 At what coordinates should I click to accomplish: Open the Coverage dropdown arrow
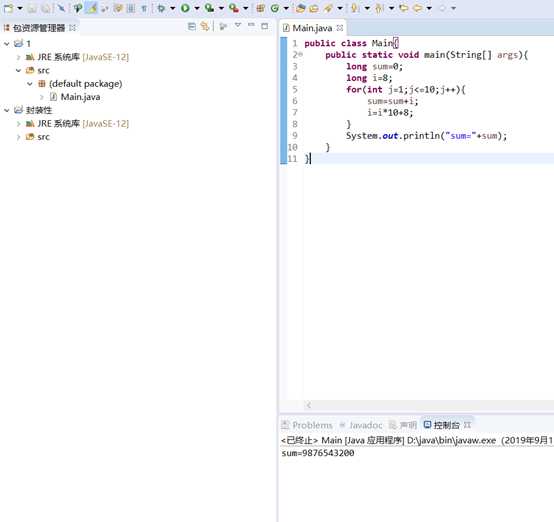click(x=221, y=8)
